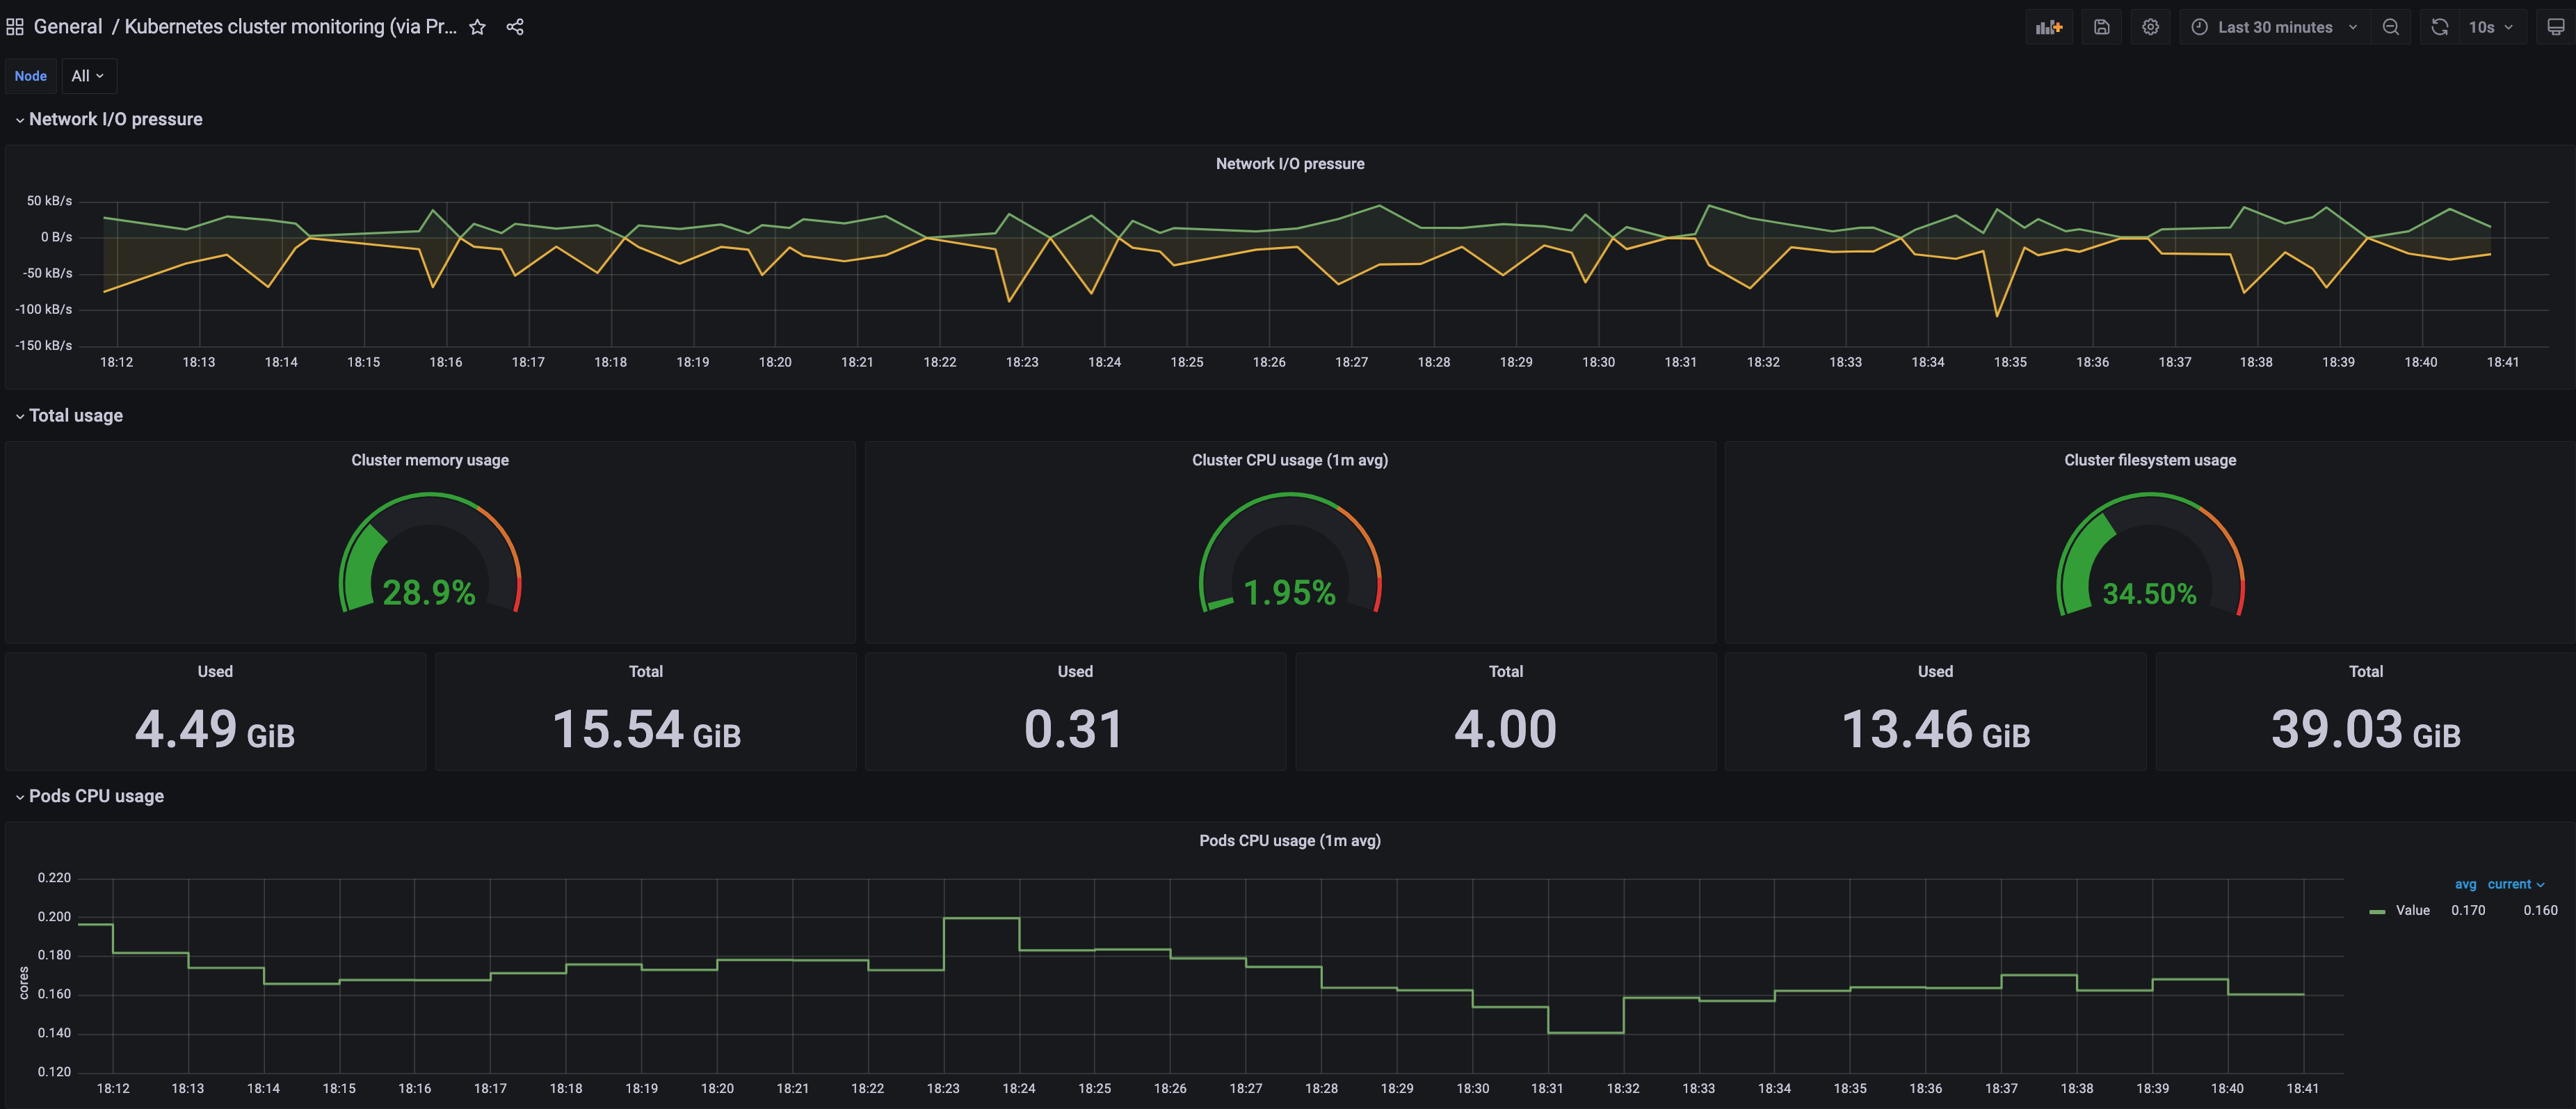Open the Node variable All dropdown
The width and height of the screenshot is (2576, 1109).
pos(88,75)
